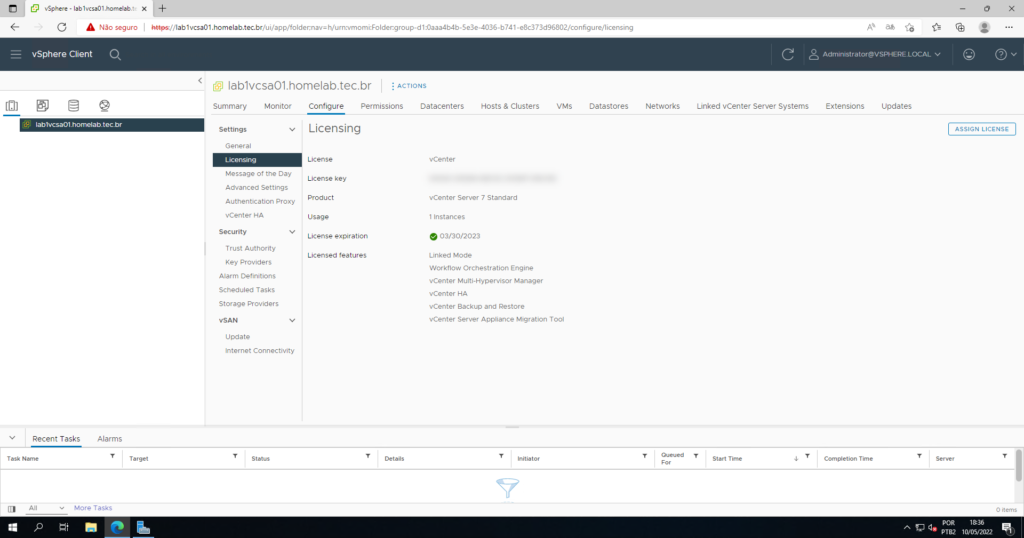Click the green license expiration status icon
This screenshot has width=1024, height=538.
433,236
